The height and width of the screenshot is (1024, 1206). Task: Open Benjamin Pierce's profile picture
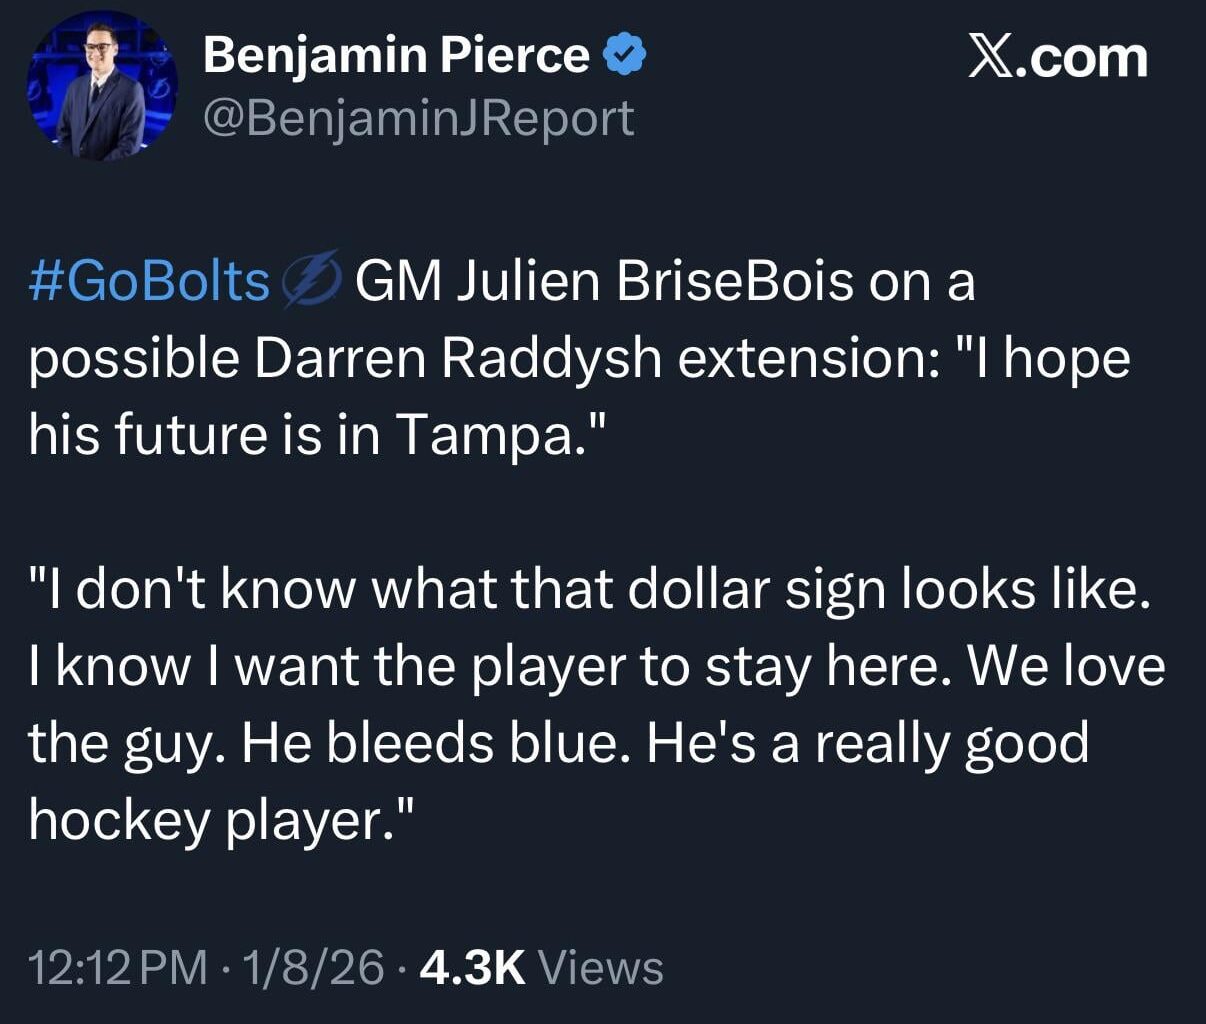[x=101, y=87]
